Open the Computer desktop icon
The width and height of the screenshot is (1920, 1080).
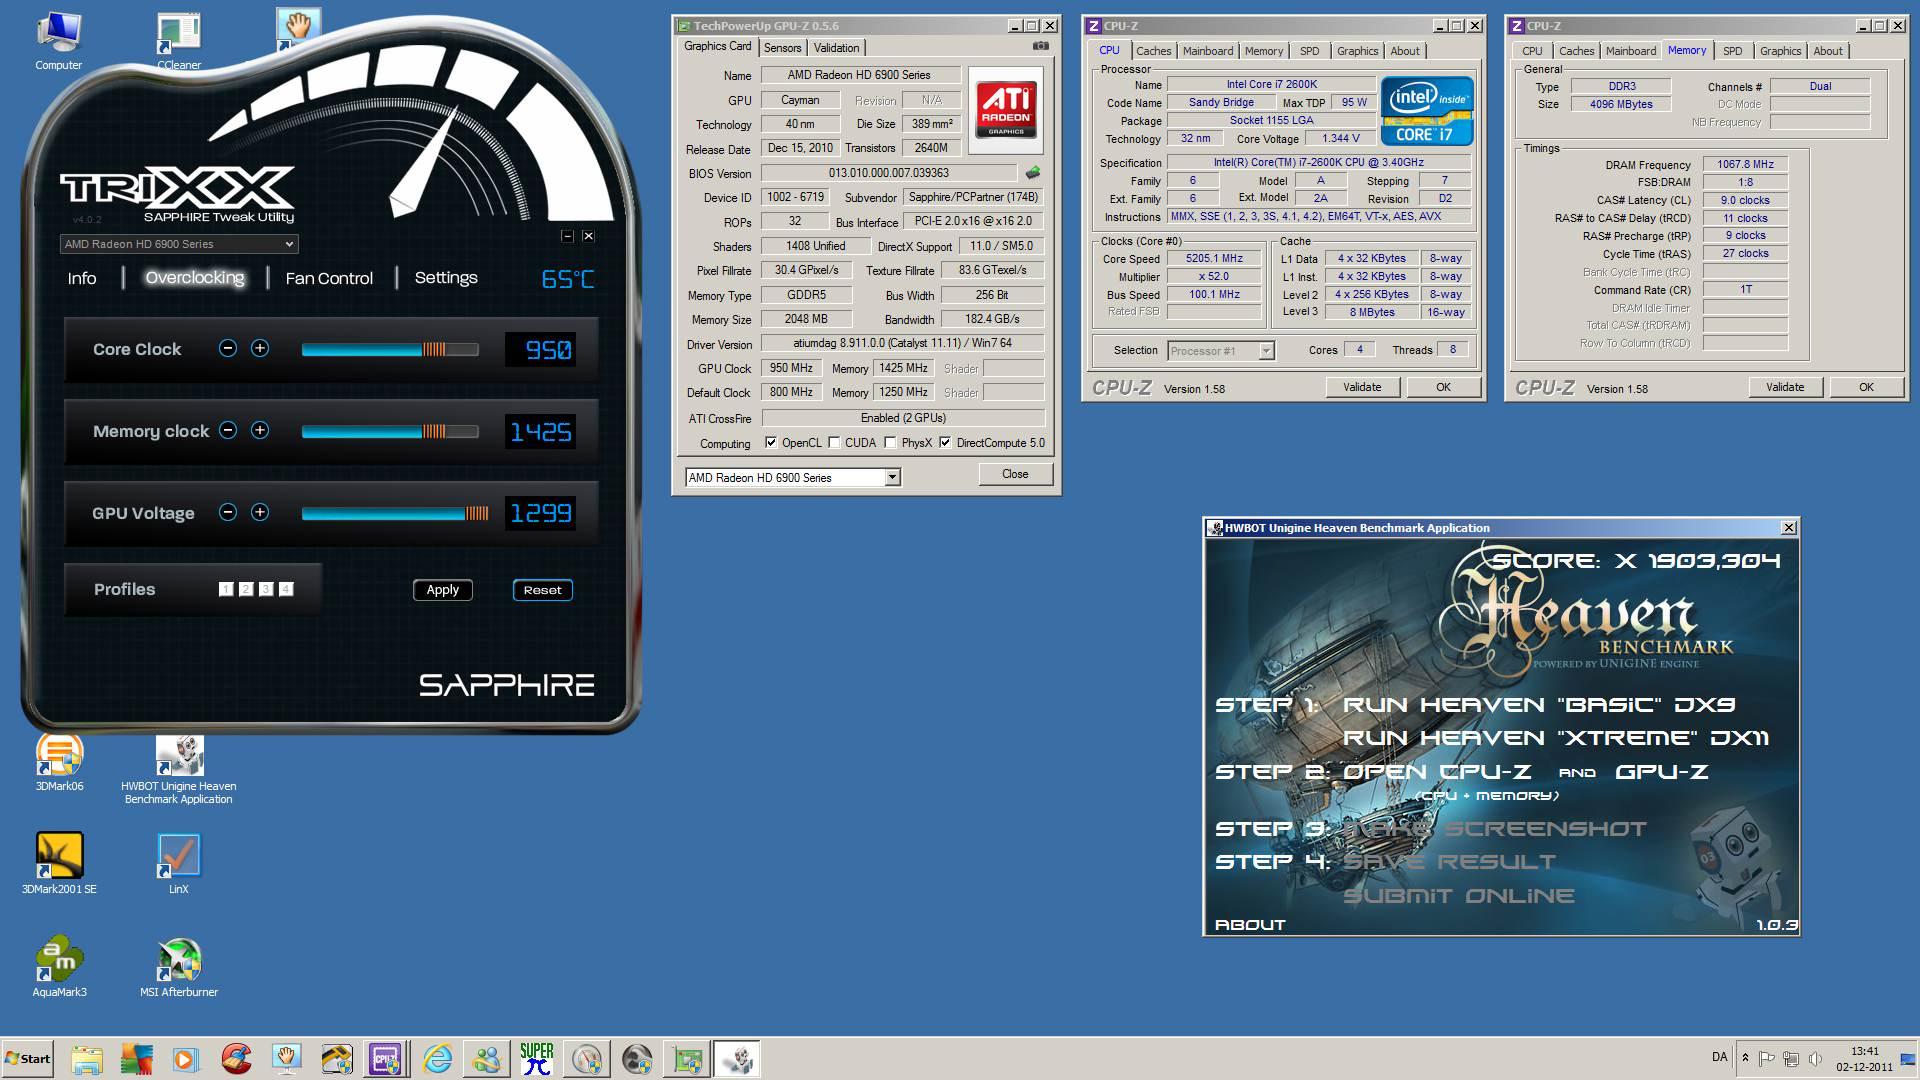[59, 41]
